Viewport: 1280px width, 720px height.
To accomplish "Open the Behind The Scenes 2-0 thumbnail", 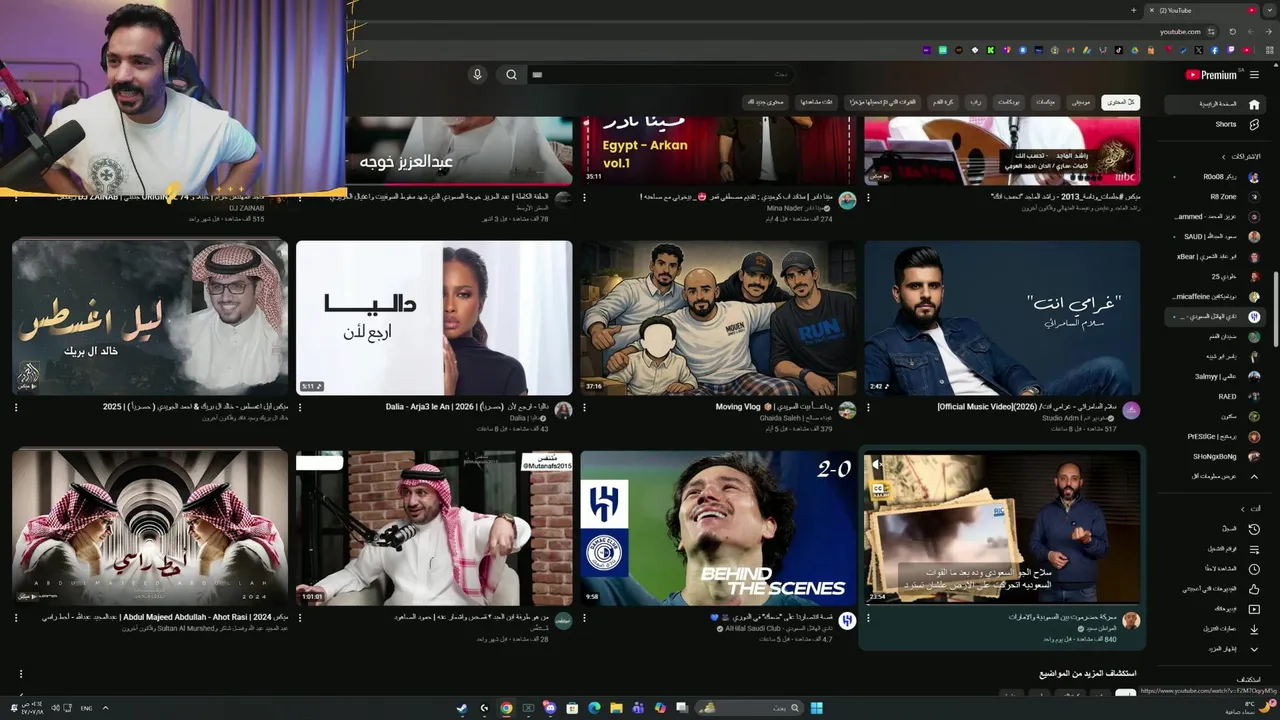I will [718, 528].
